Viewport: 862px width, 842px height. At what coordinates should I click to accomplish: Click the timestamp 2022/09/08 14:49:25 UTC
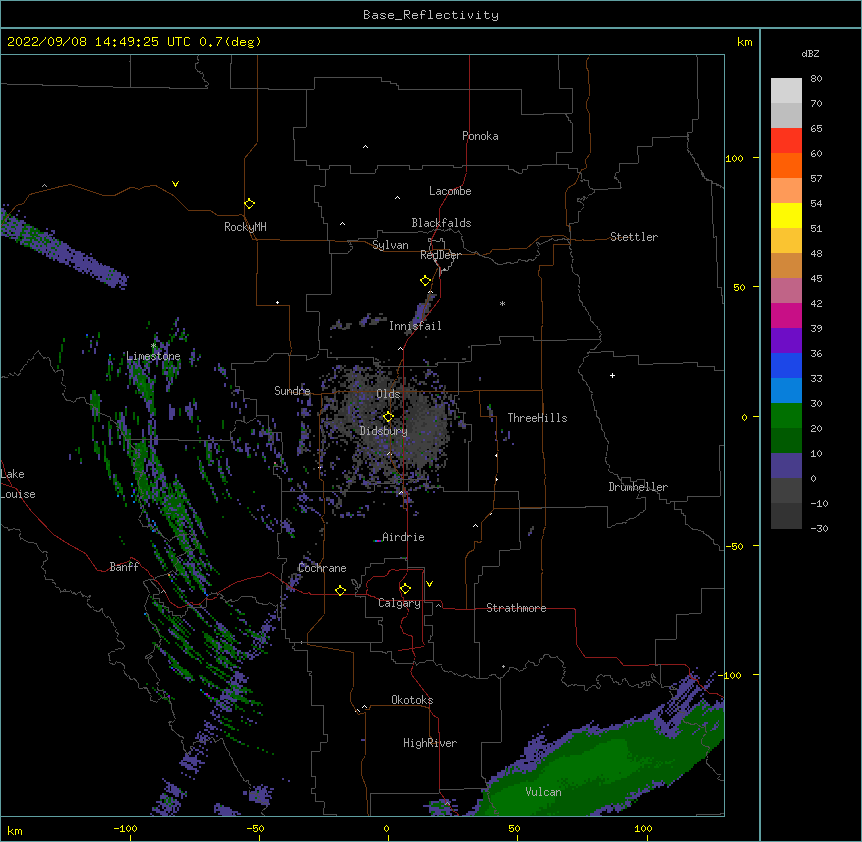[99, 42]
